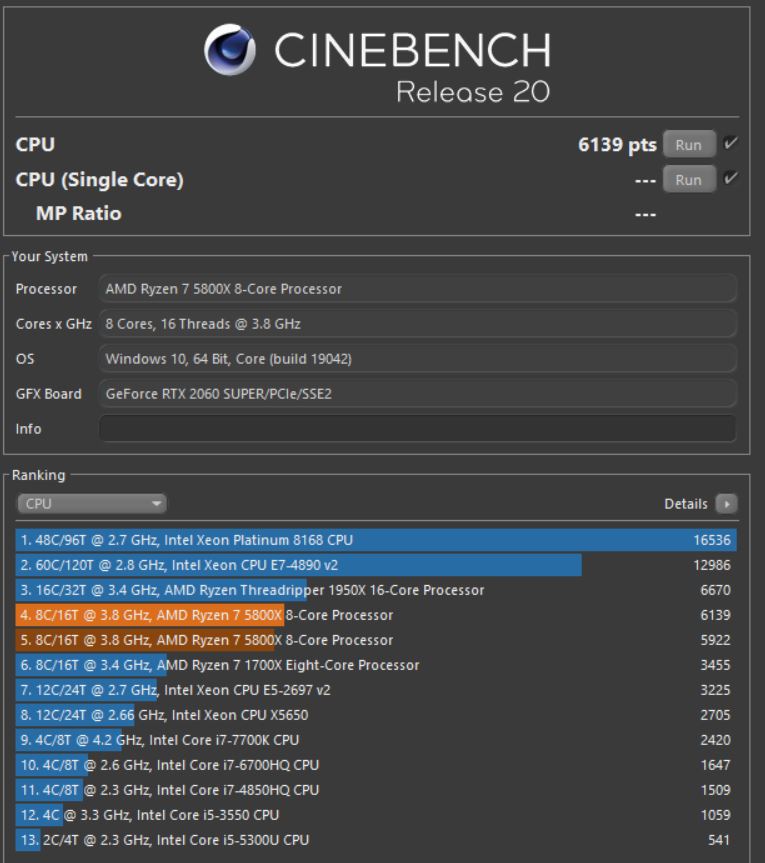Click the MP Ratio label
This screenshot has height=863, width=765.
tap(79, 213)
